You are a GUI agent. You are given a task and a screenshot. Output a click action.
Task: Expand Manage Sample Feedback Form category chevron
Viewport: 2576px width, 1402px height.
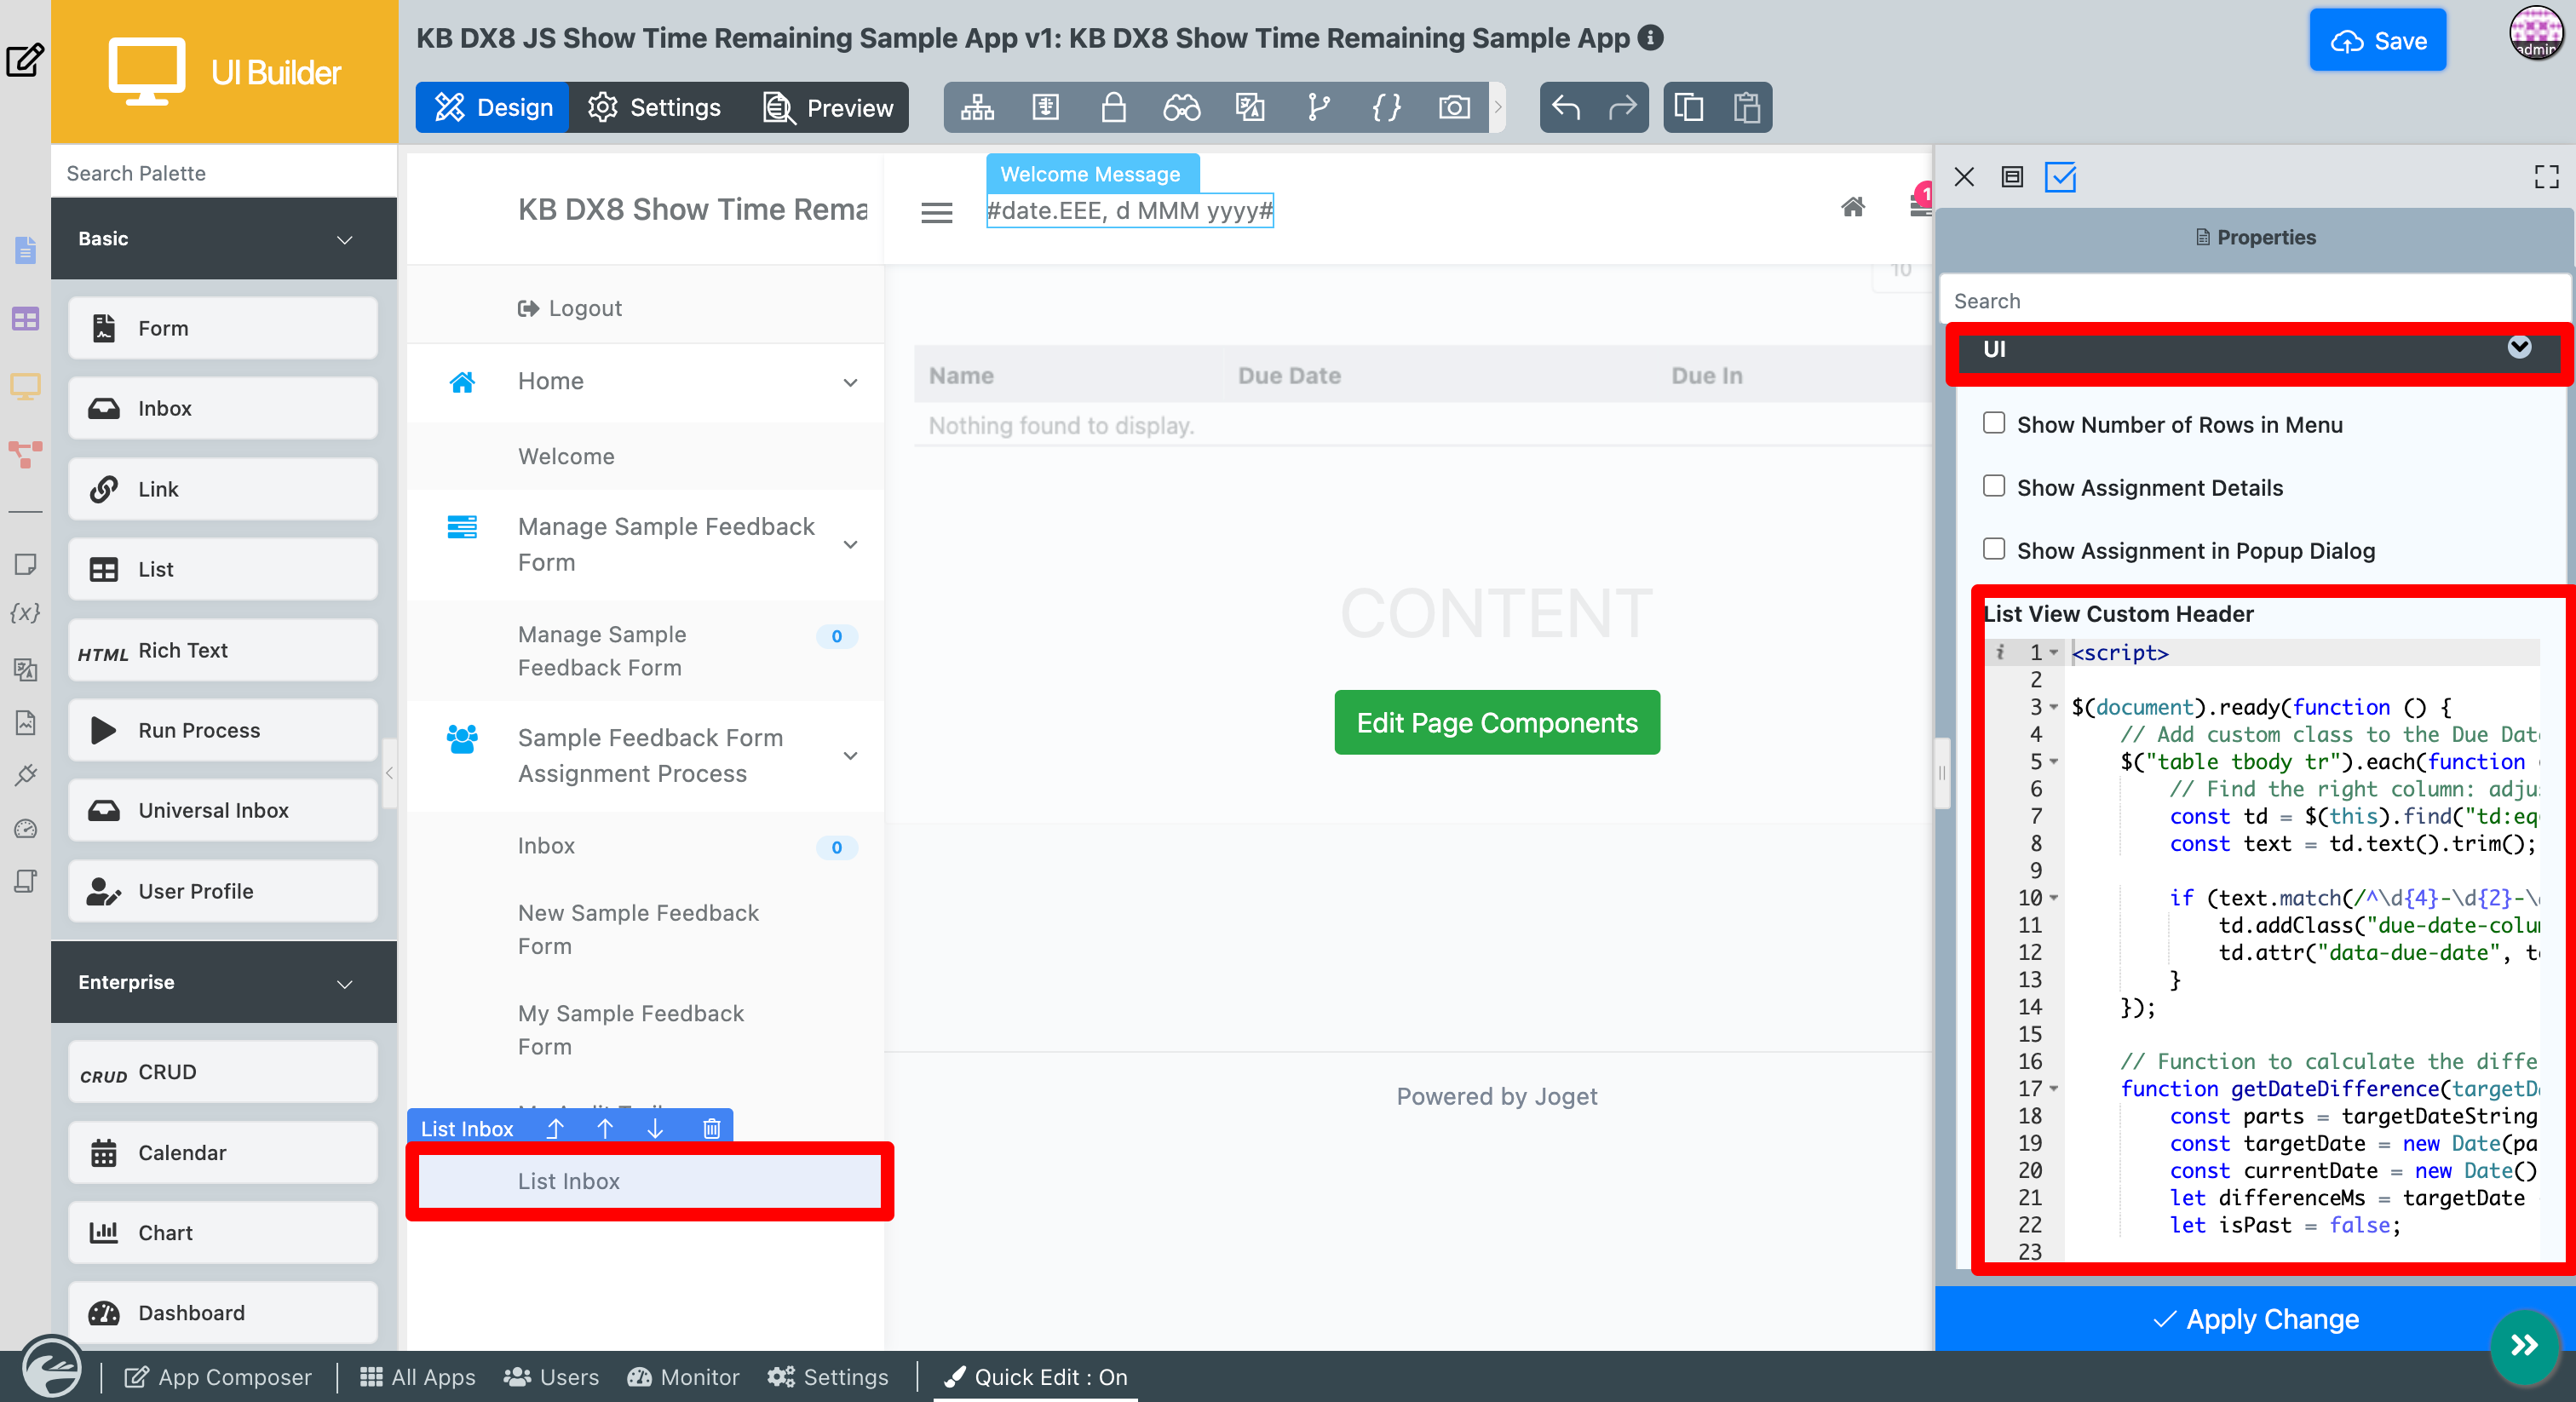pos(850,544)
